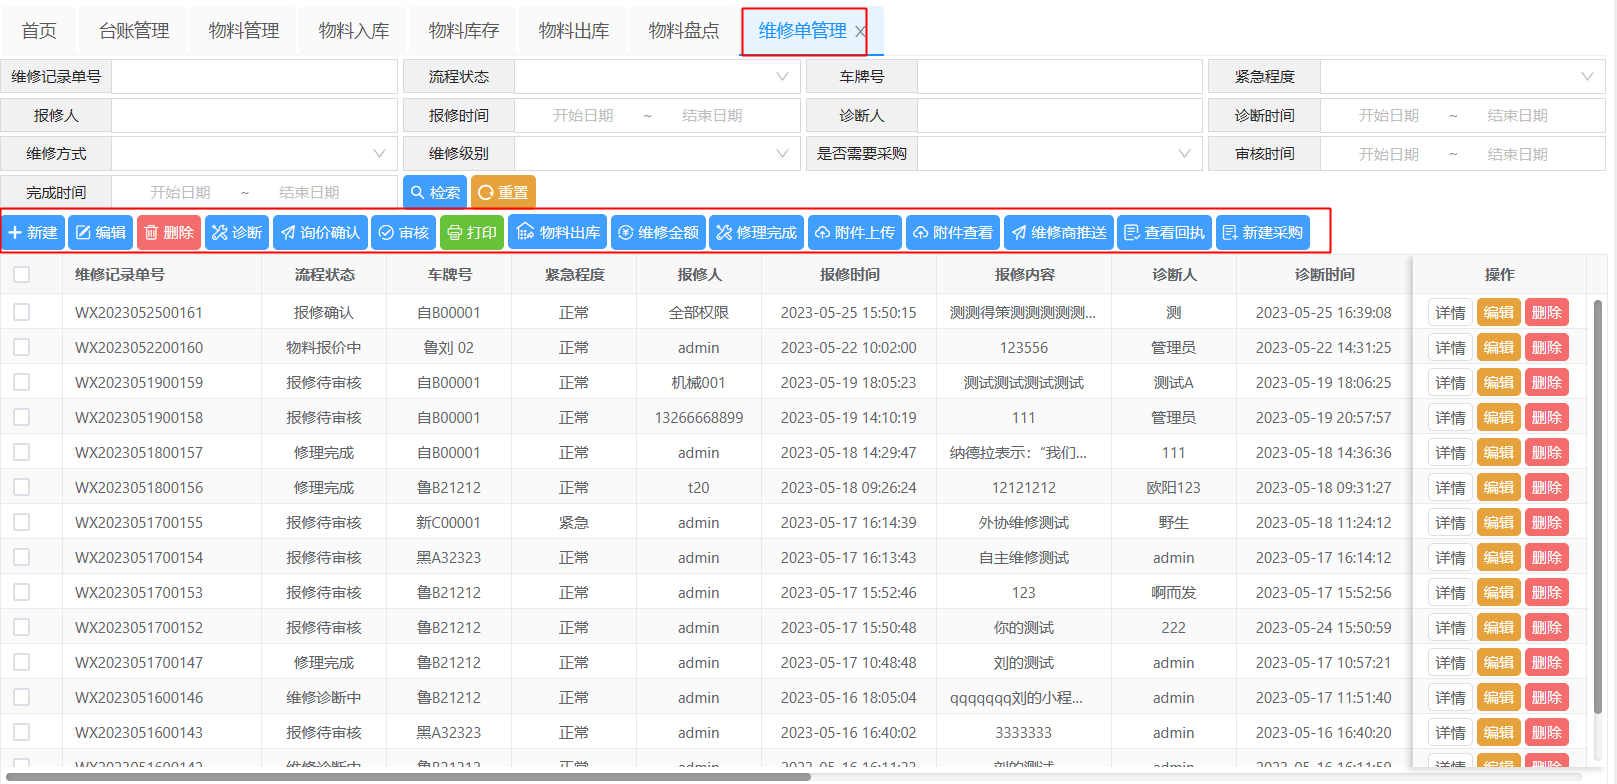This screenshot has width=1617, height=784.
Task: Click the 维修记录单号 input field
Action: 254,77
